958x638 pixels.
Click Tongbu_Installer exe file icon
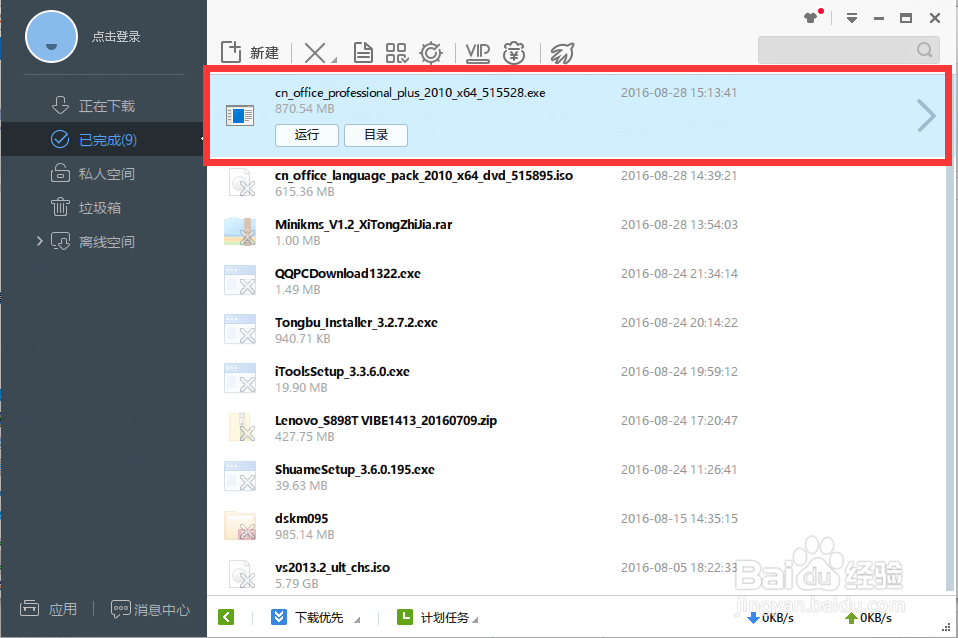click(240, 329)
